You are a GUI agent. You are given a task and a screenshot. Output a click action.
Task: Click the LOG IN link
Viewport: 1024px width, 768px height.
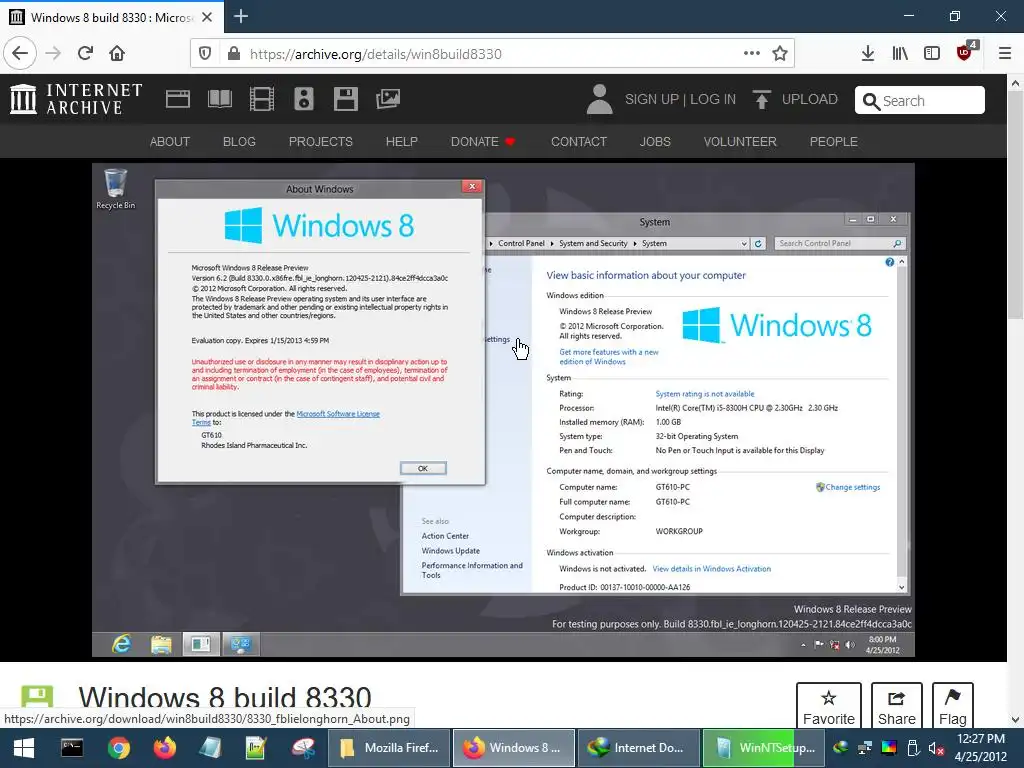click(x=713, y=99)
